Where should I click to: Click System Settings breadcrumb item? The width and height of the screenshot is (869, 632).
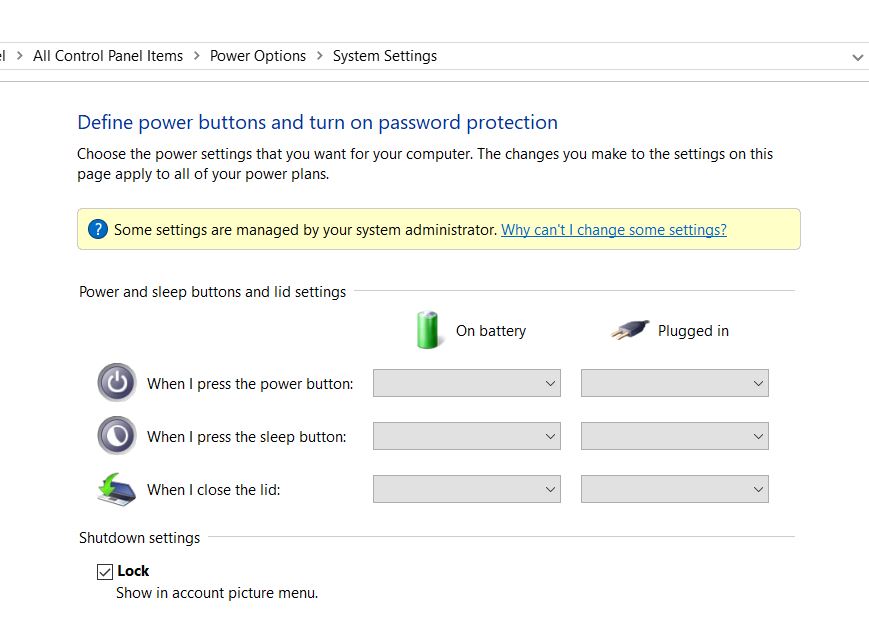(x=385, y=56)
